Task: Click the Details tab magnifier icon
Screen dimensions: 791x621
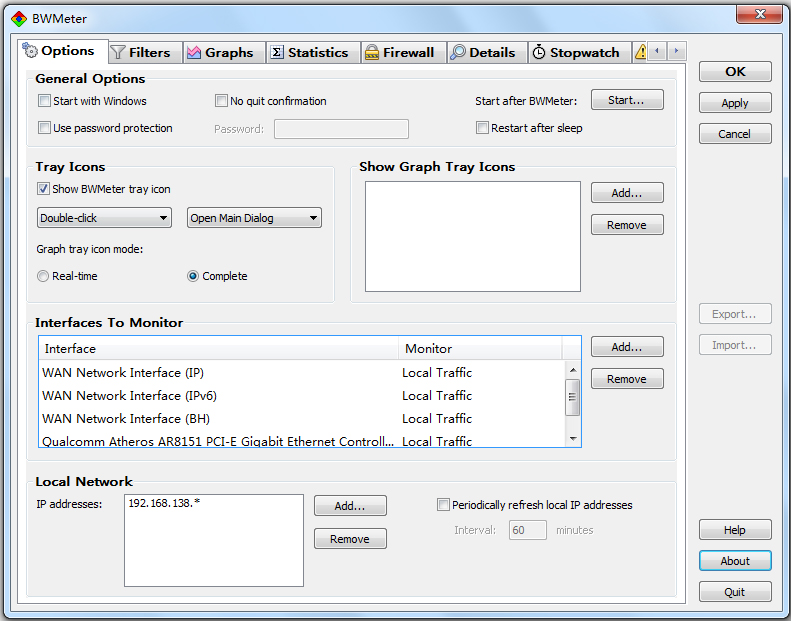Action: [458, 52]
